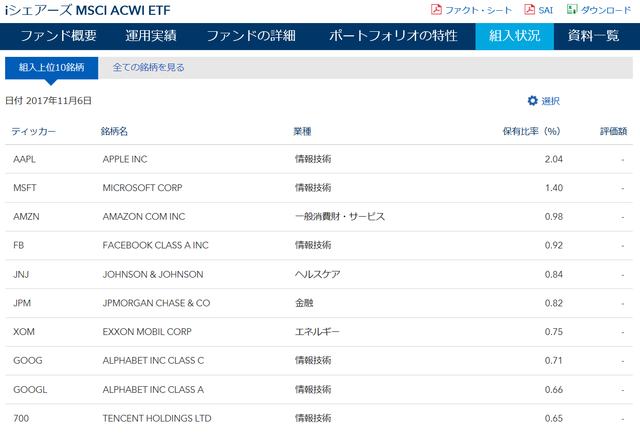Click the 0.65 weight value

[x=553, y=418]
